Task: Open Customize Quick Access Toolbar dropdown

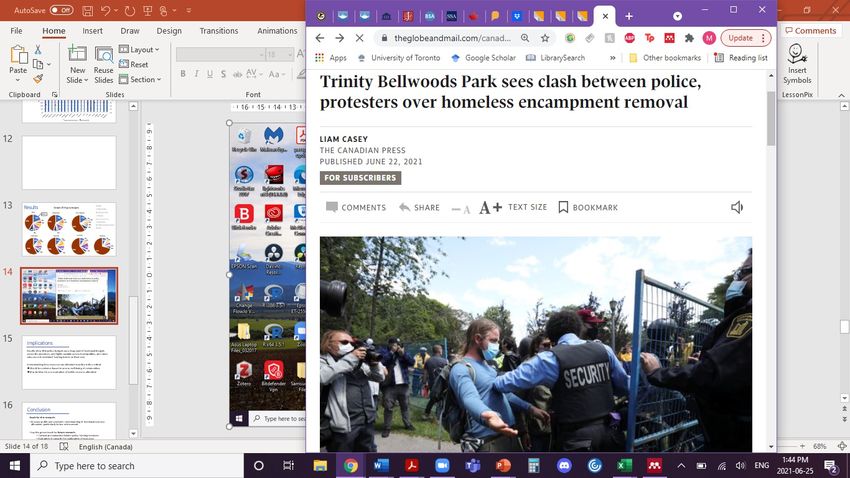Action: click(x=189, y=10)
